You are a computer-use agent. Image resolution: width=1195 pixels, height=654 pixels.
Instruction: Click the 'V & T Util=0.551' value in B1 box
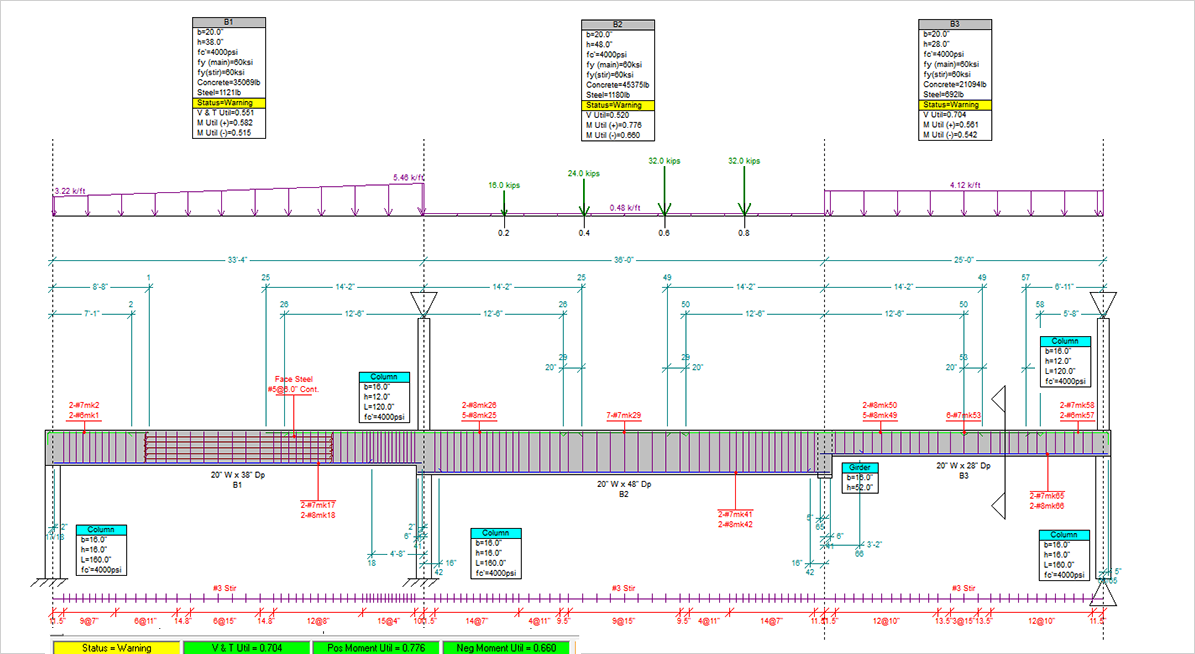[x=226, y=113]
